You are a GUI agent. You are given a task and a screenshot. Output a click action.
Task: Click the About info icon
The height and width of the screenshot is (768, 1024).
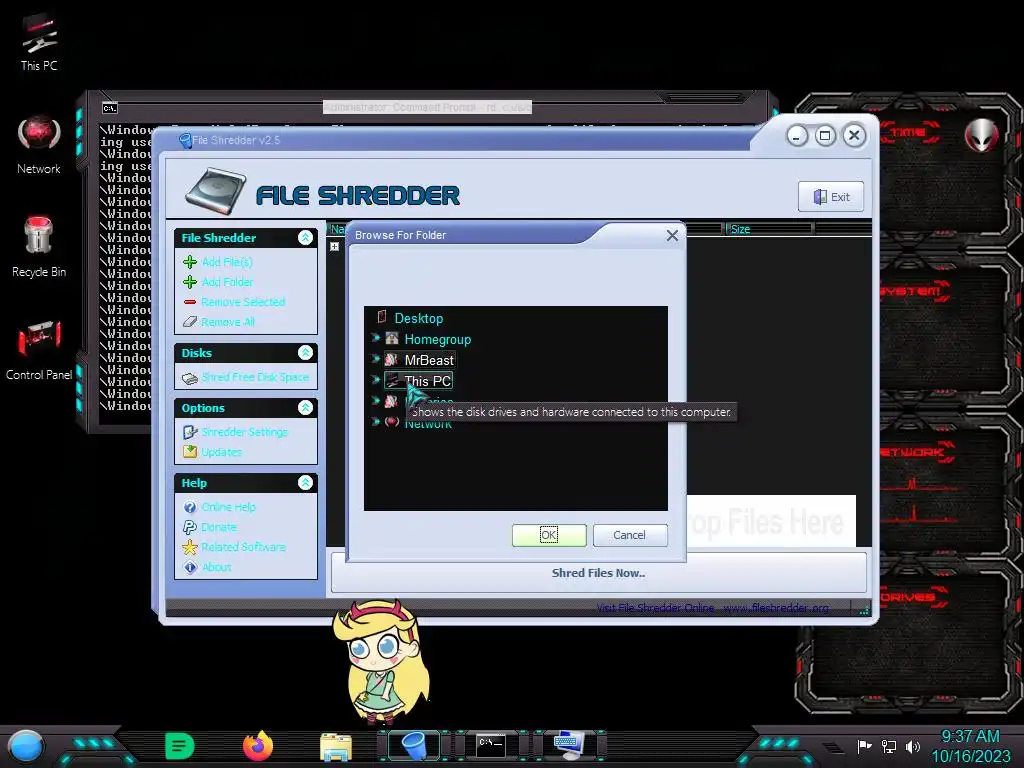coord(190,568)
